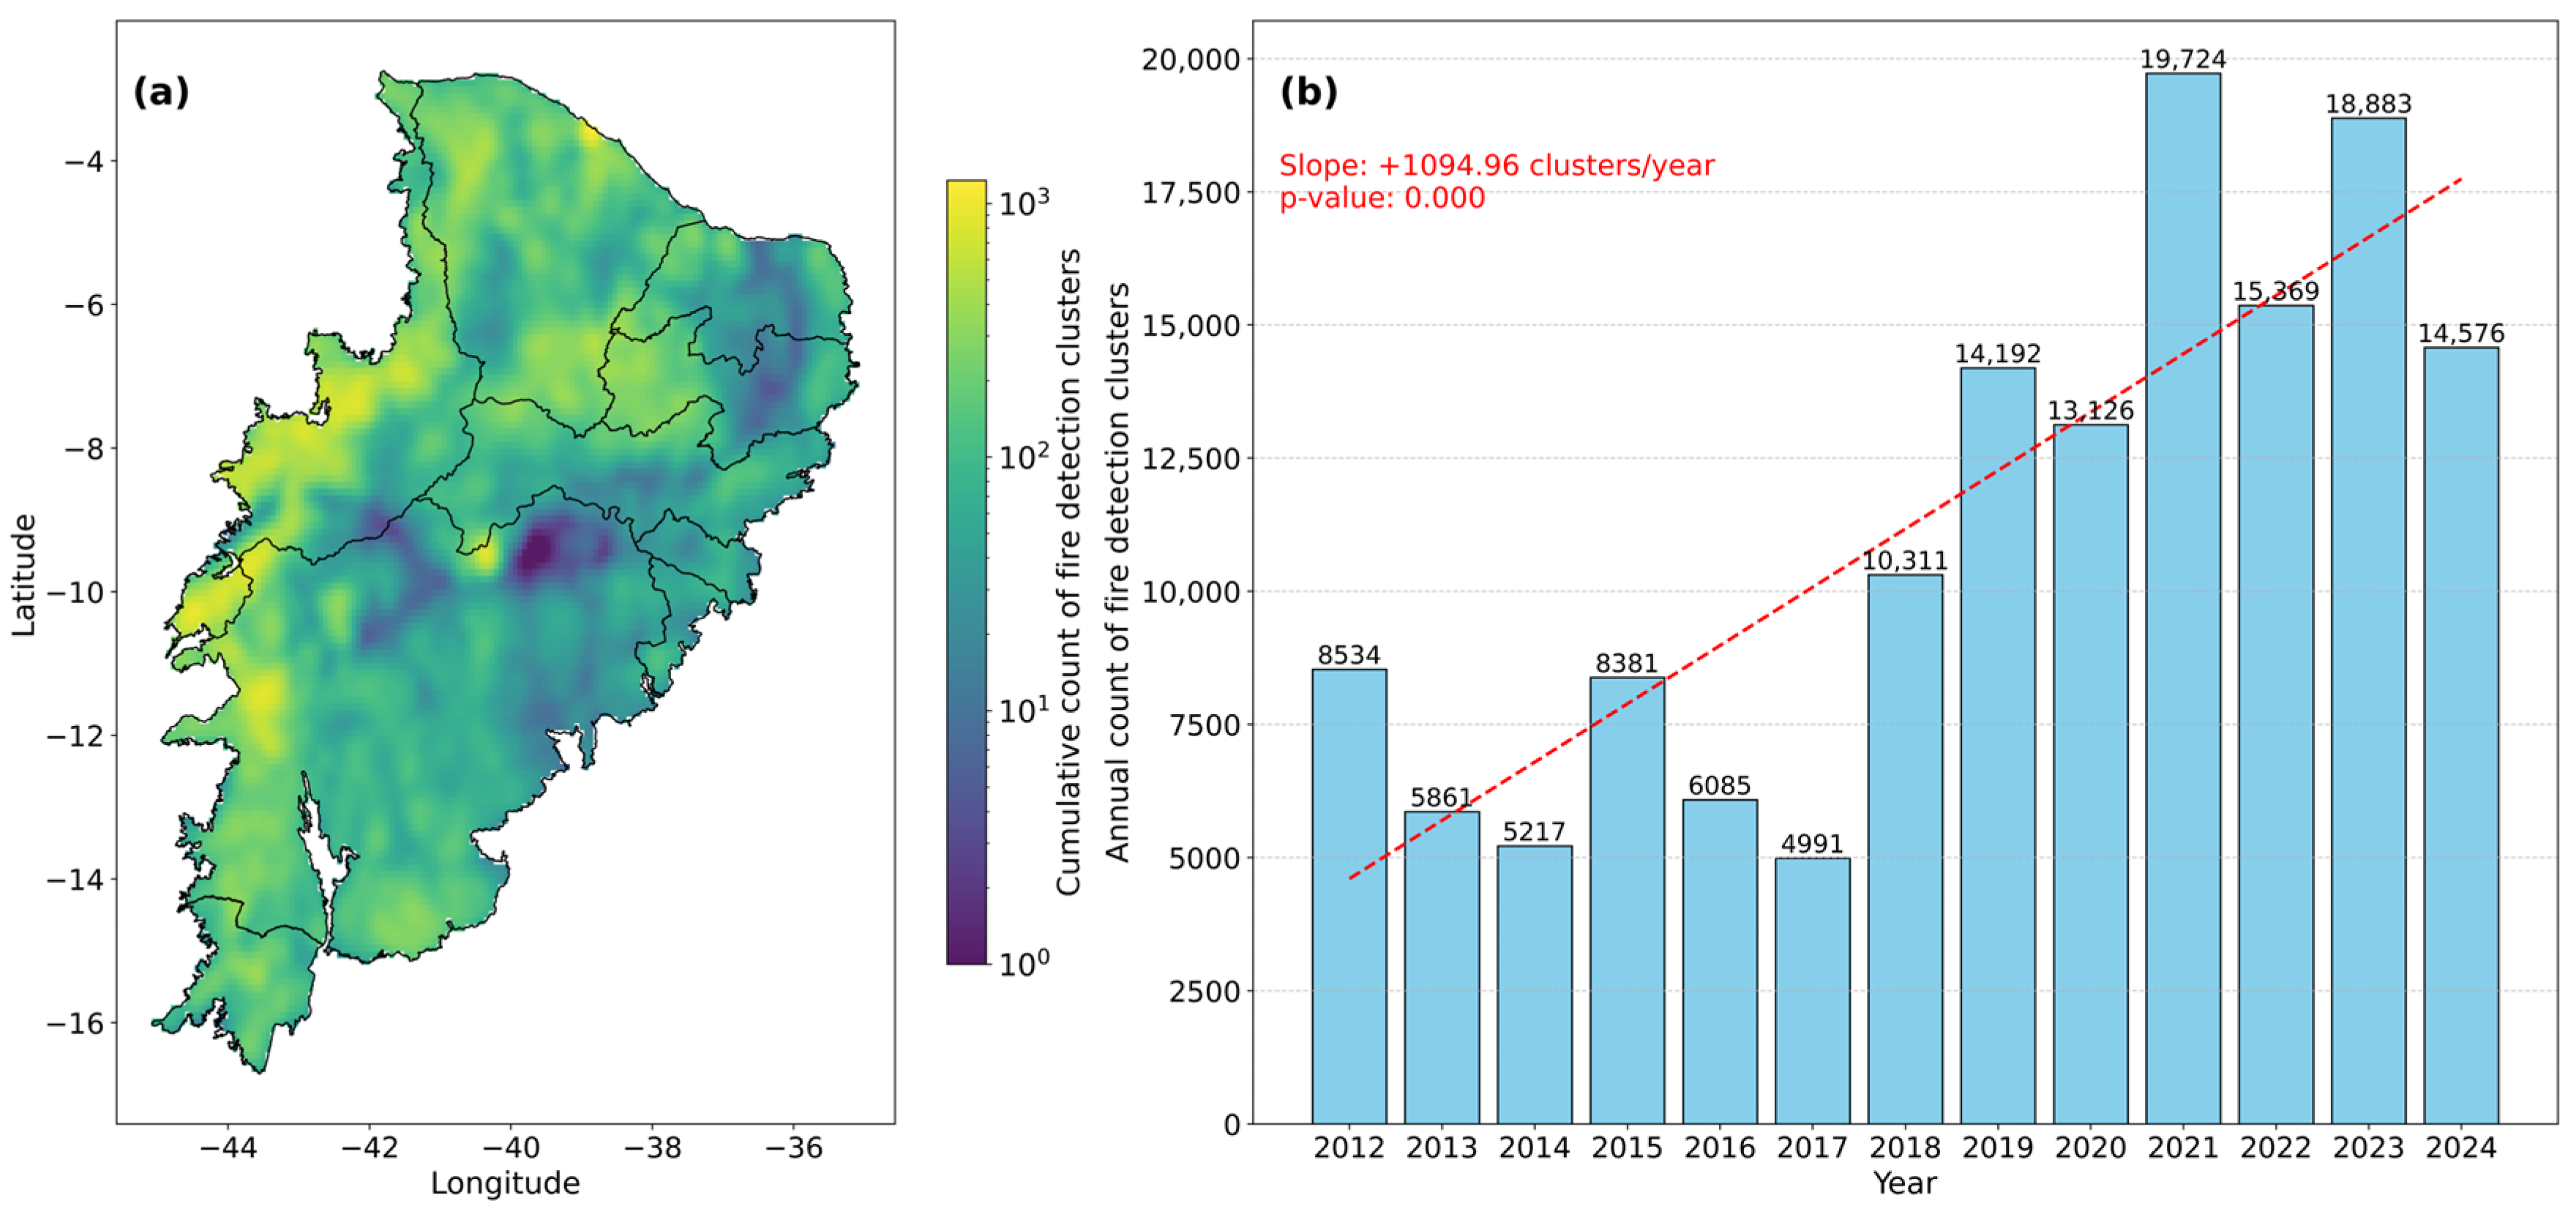
Task: Click the Year axis label
Action: [1904, 1183]
